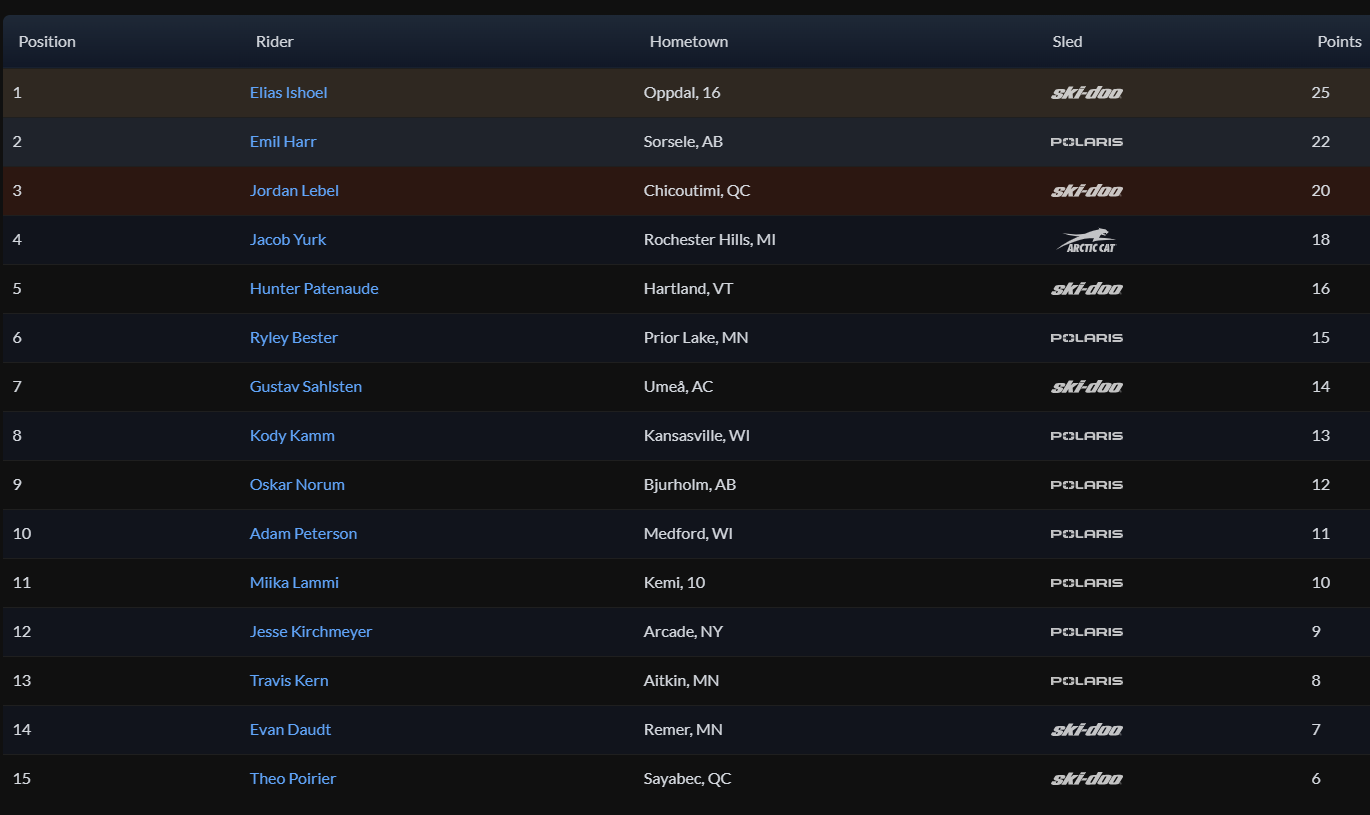Open the Jesse Kirchmeyer rider link
The image size is (1370, 815).
pos(311,631)
